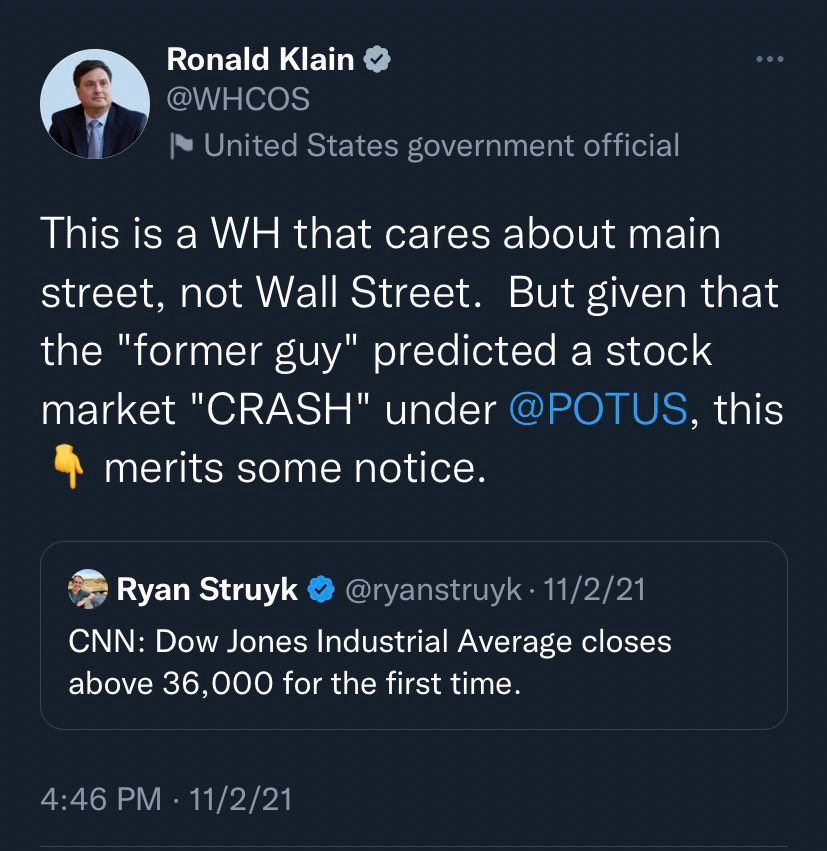Open the Ronald Klain display name

[x=260, y=59]
